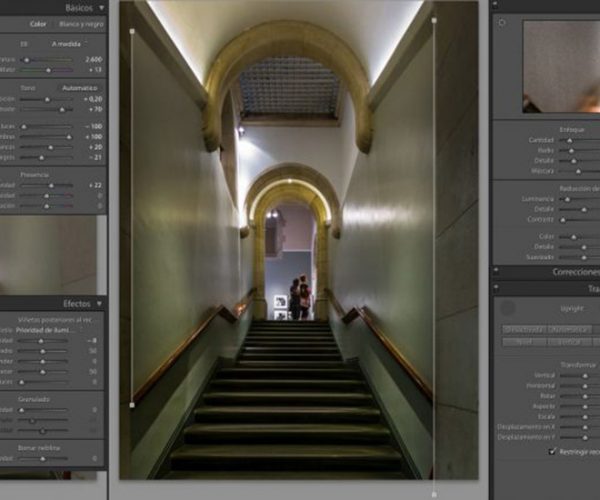
Task: Click the Exposición slider handle
Action: click(47, 100)
